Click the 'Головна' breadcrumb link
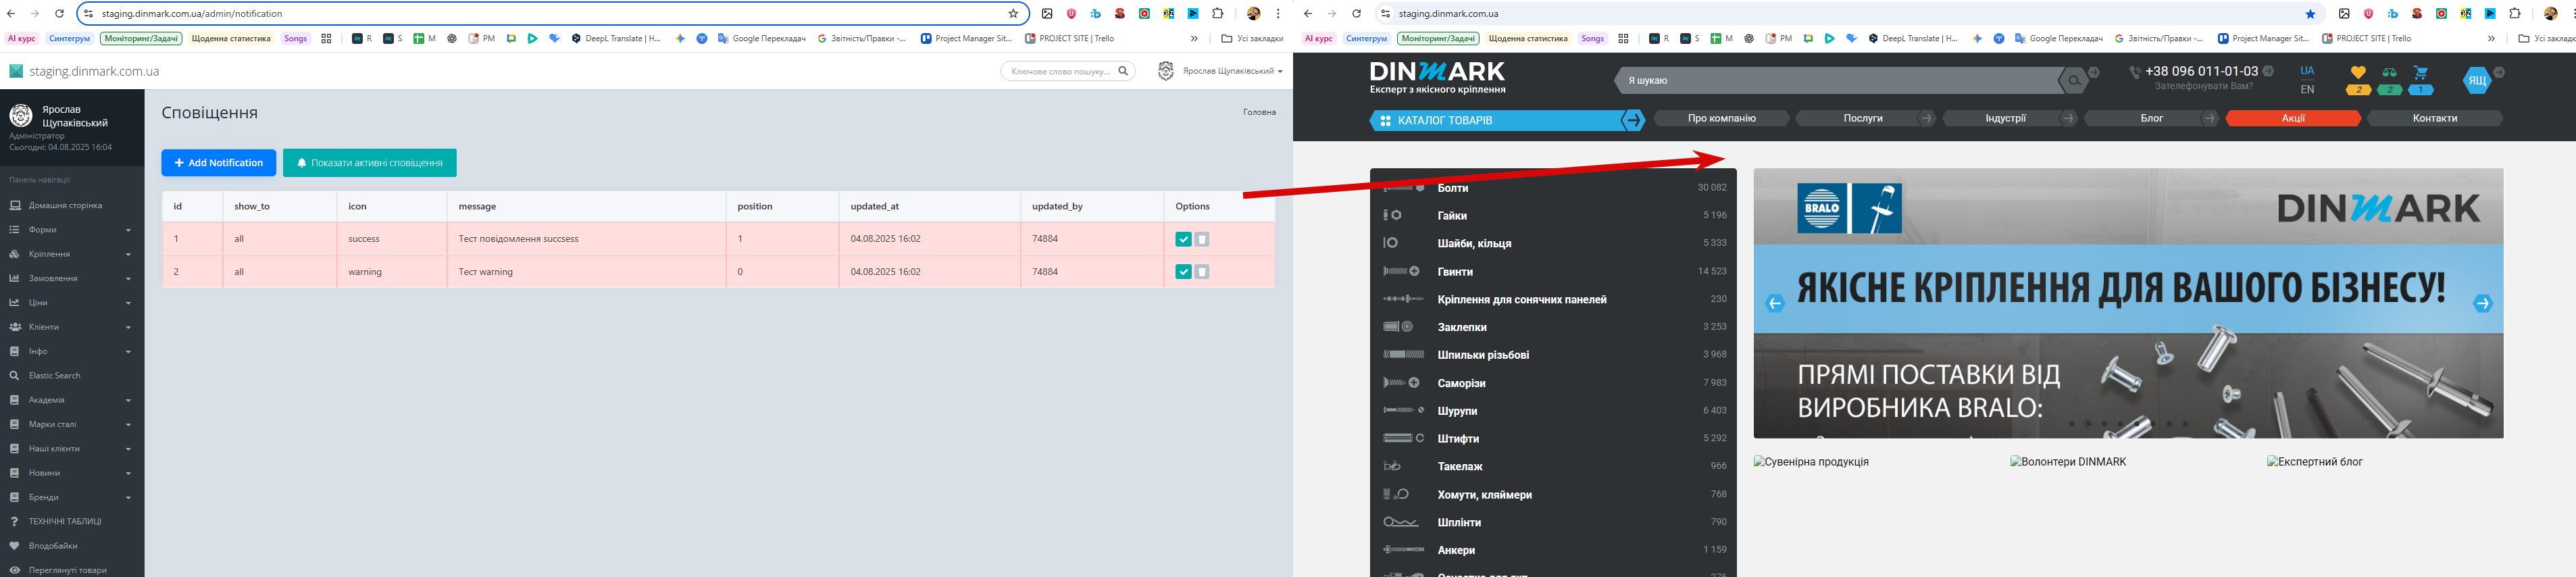The width and height of the screenshot is (2576, 577). (x=1259, y=112)
